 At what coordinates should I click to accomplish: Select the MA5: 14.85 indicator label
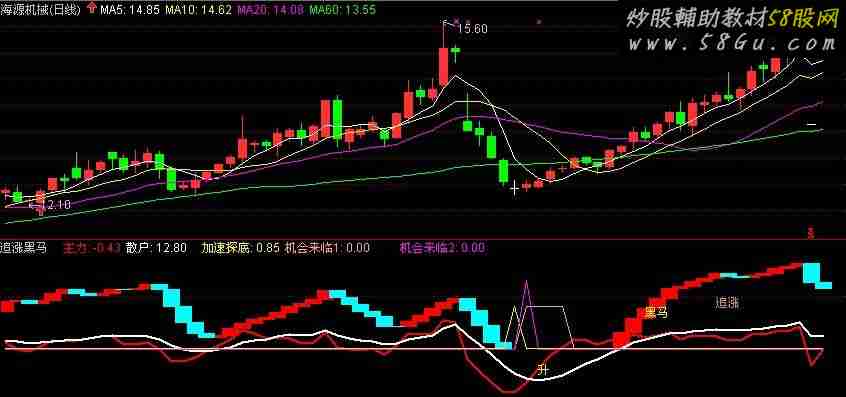click(129, 10)
